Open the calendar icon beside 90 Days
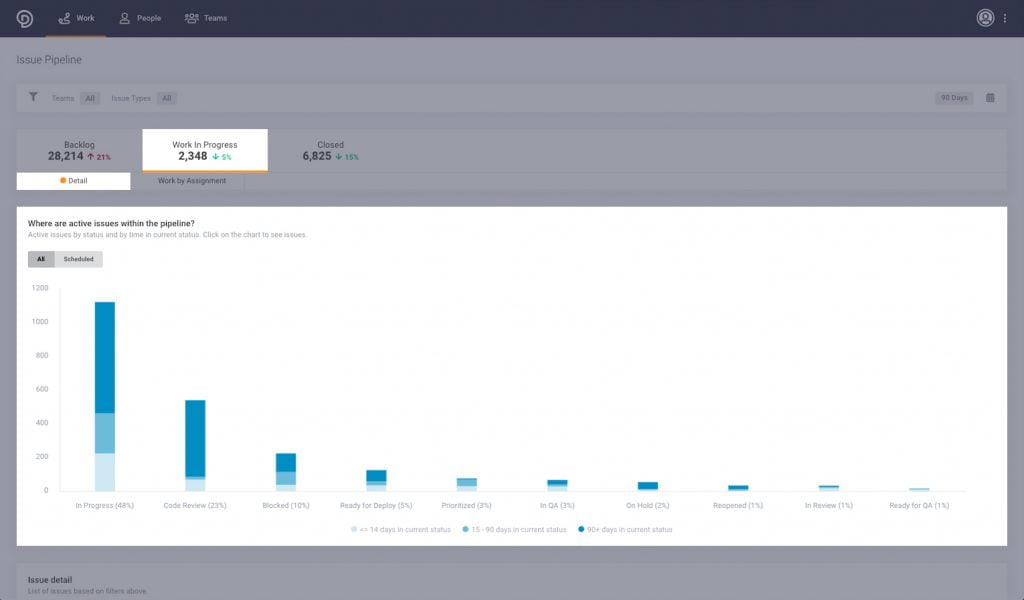Viewport: 1024px width, 600px height. point(989,98)
